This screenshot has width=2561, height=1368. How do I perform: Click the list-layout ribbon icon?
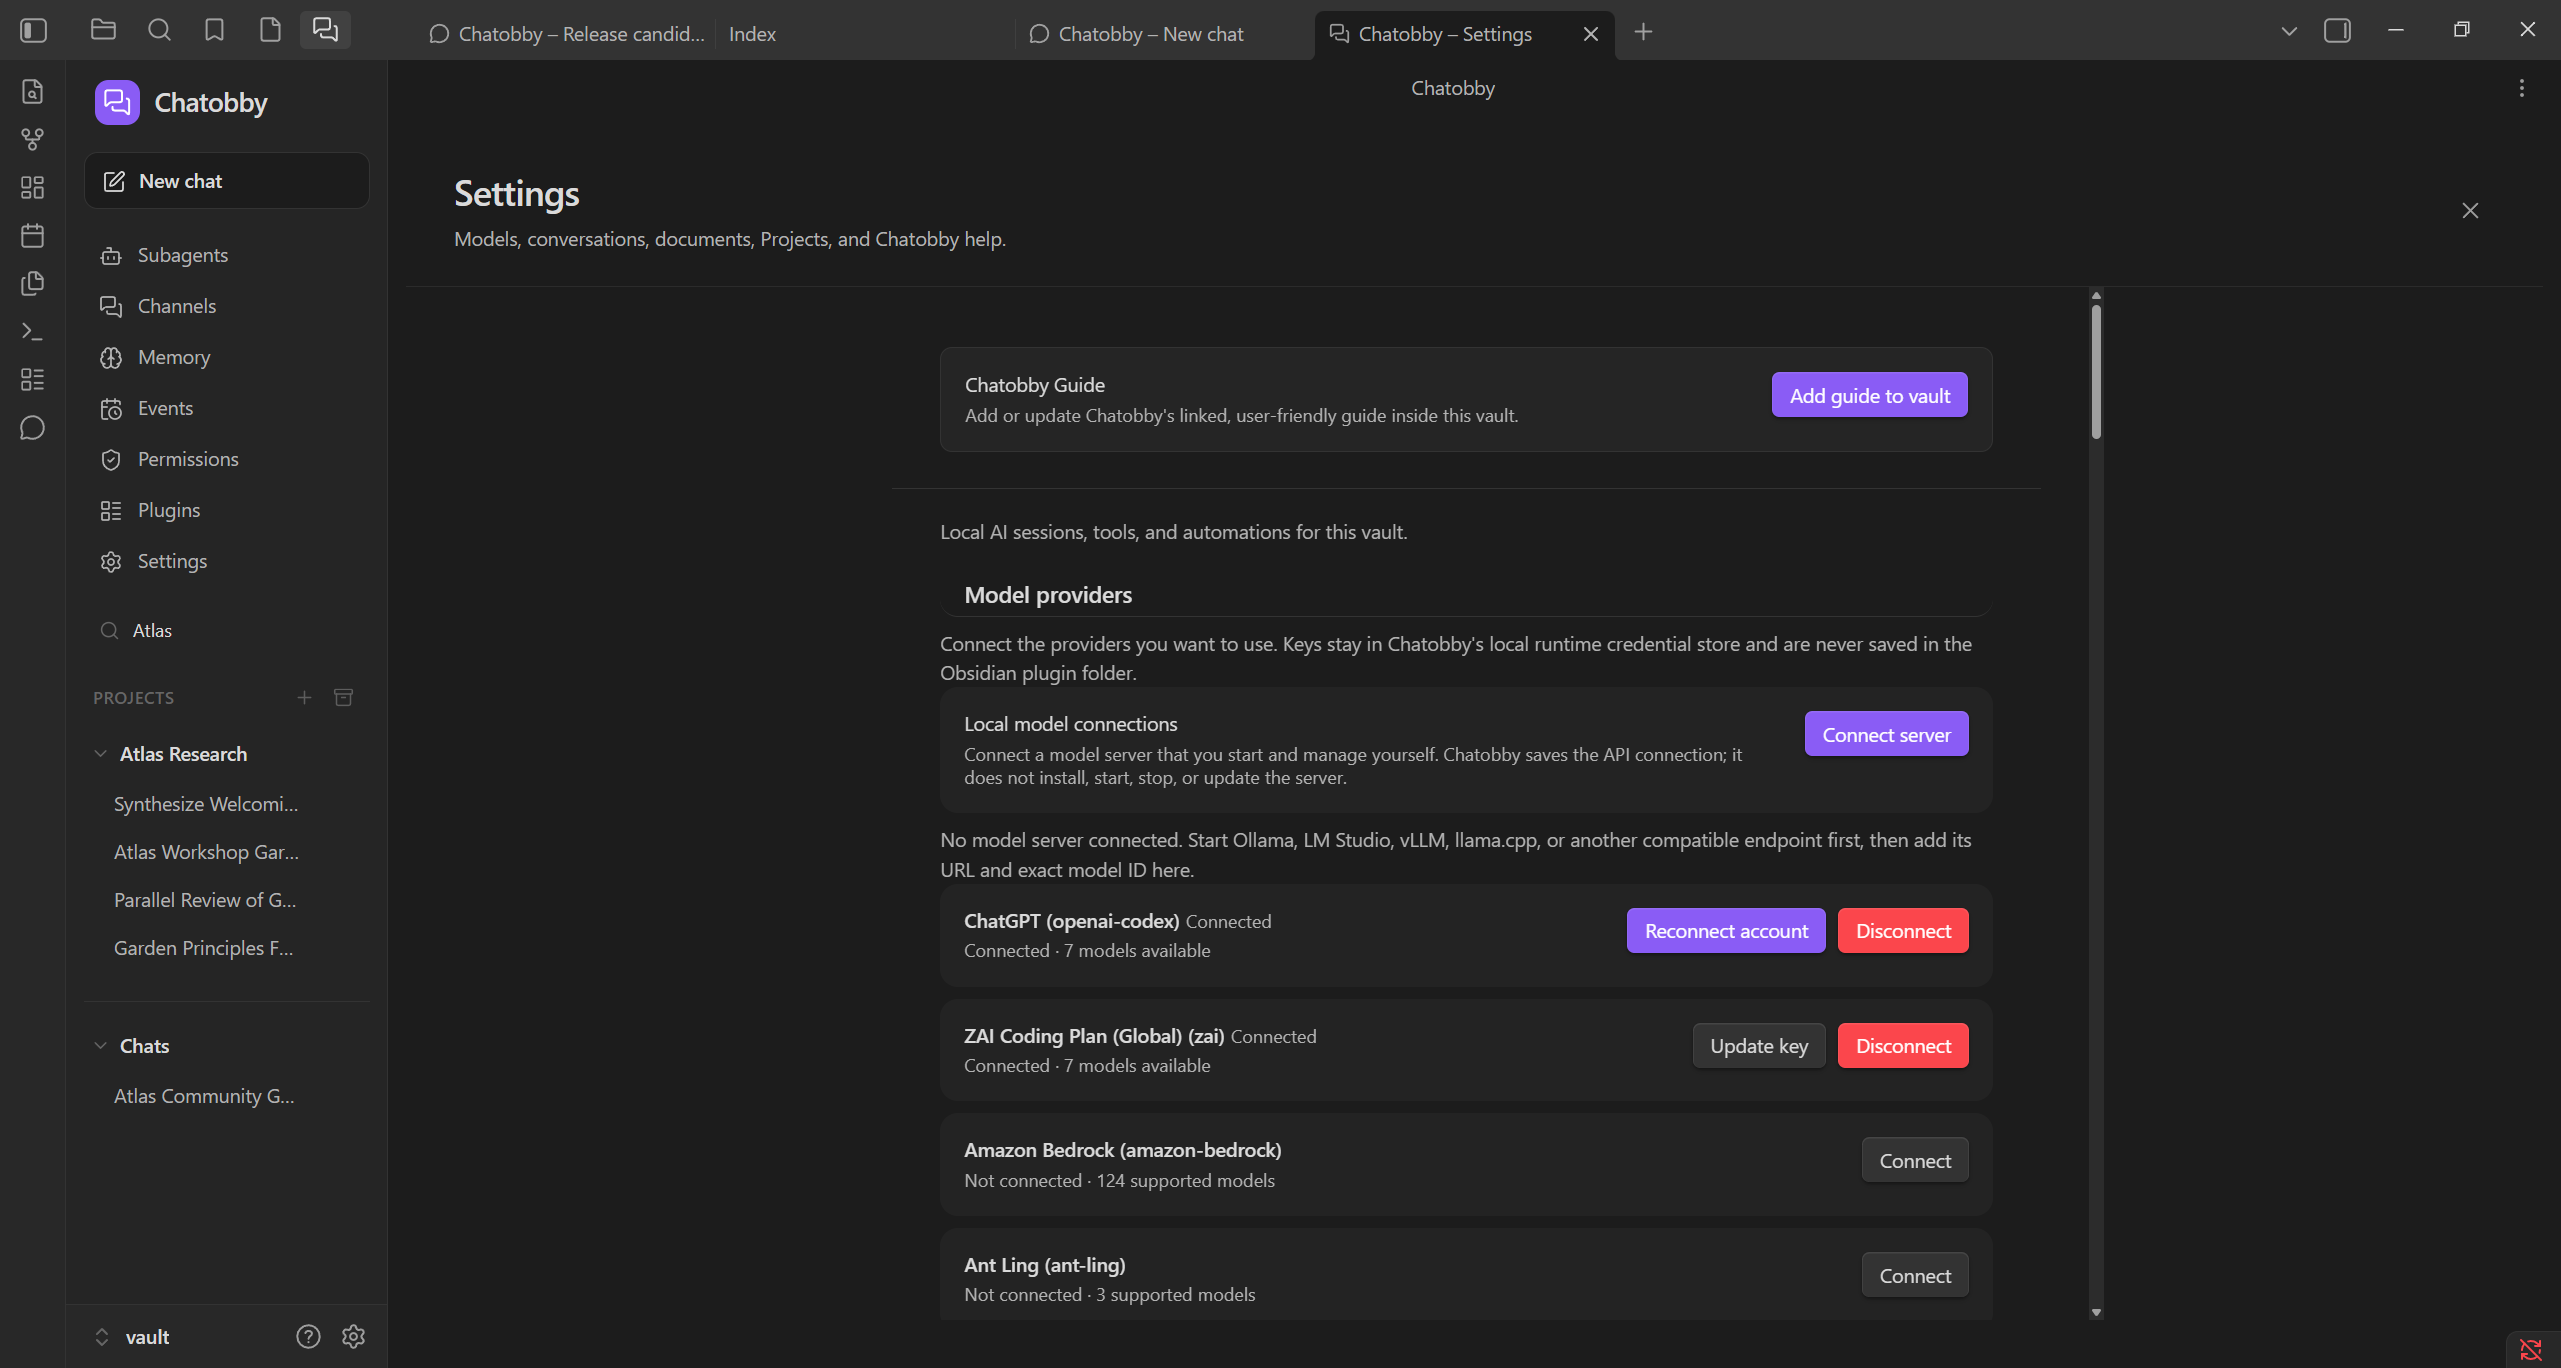[32, 379]
